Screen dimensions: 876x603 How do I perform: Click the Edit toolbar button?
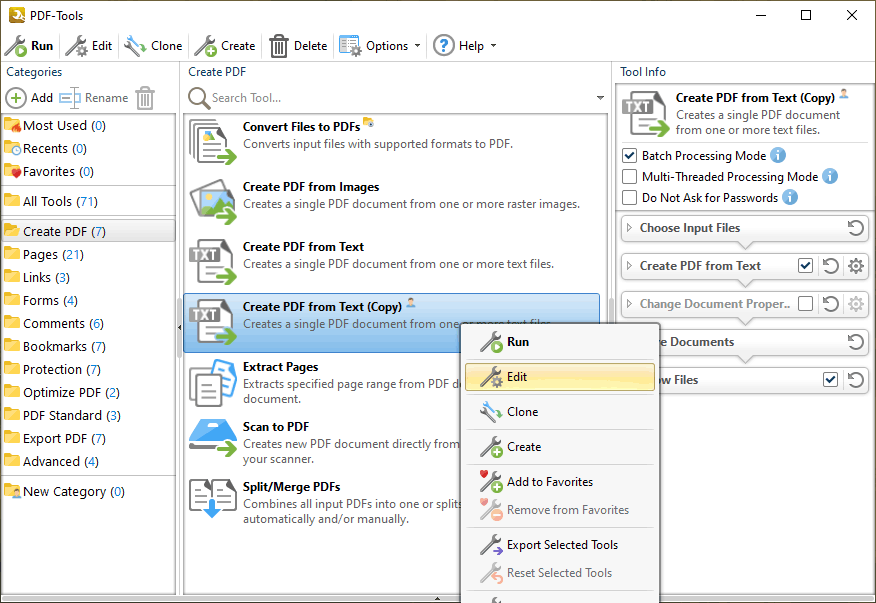[89, 46]
